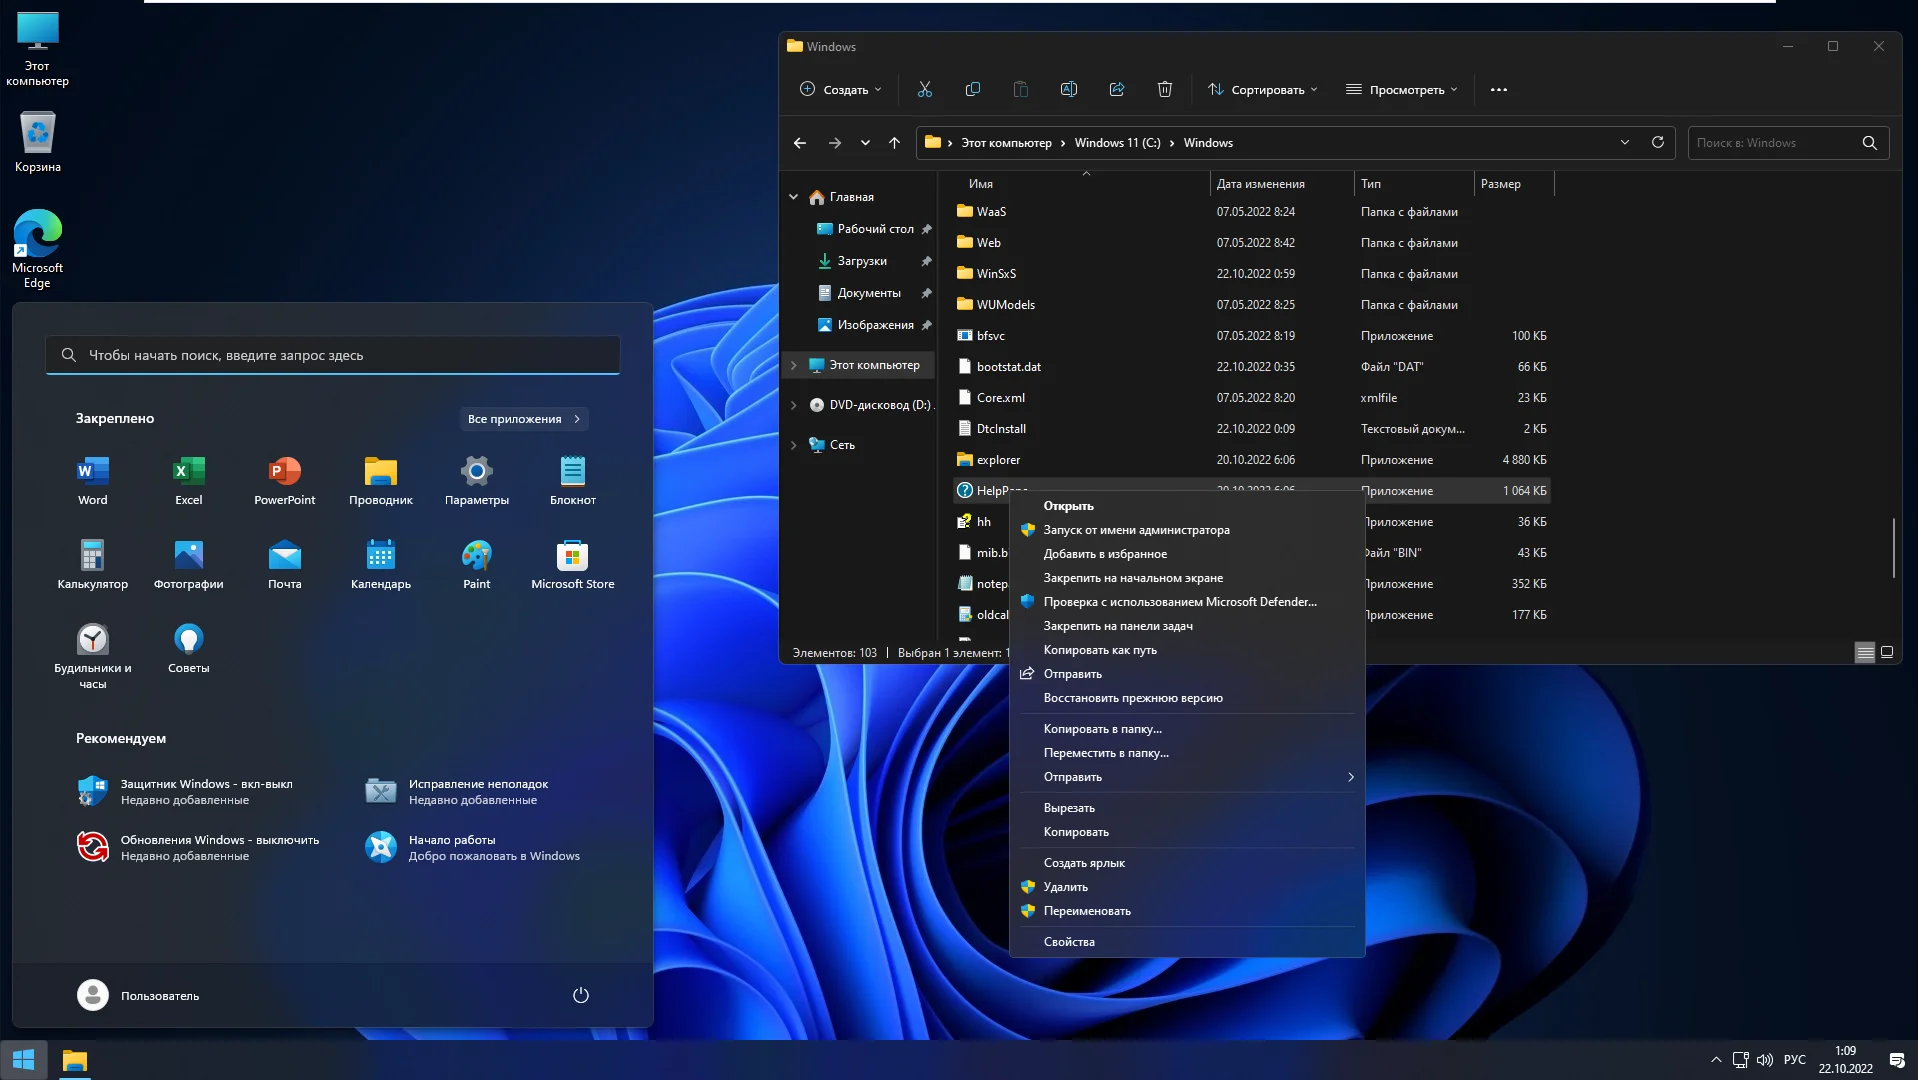Switch to large thumbnails view in status bar
Viewport: 1918px width, 1080px height.
point(1887,652)
